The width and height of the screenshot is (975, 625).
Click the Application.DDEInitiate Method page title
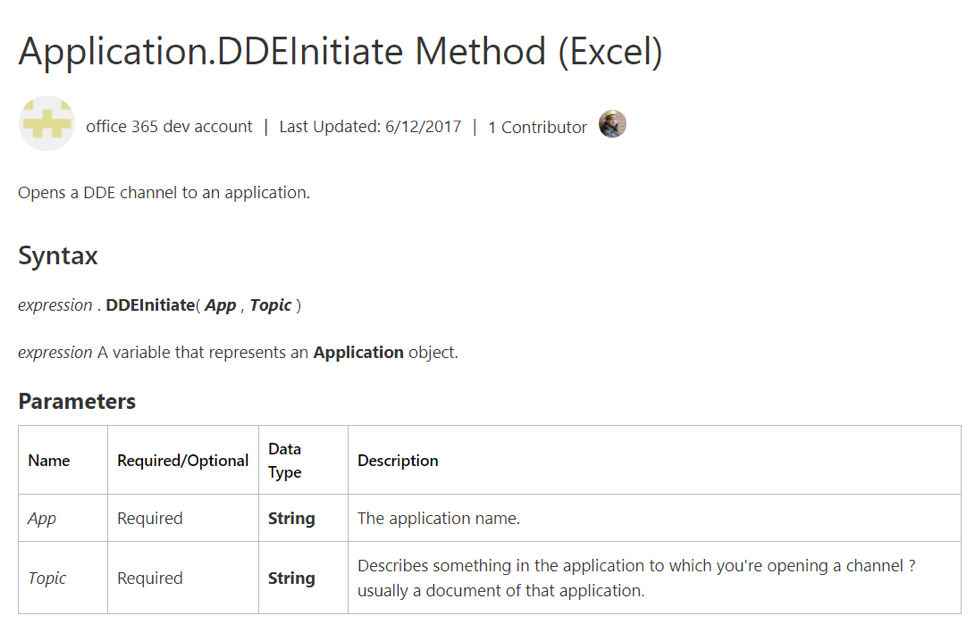click(340, 51)
